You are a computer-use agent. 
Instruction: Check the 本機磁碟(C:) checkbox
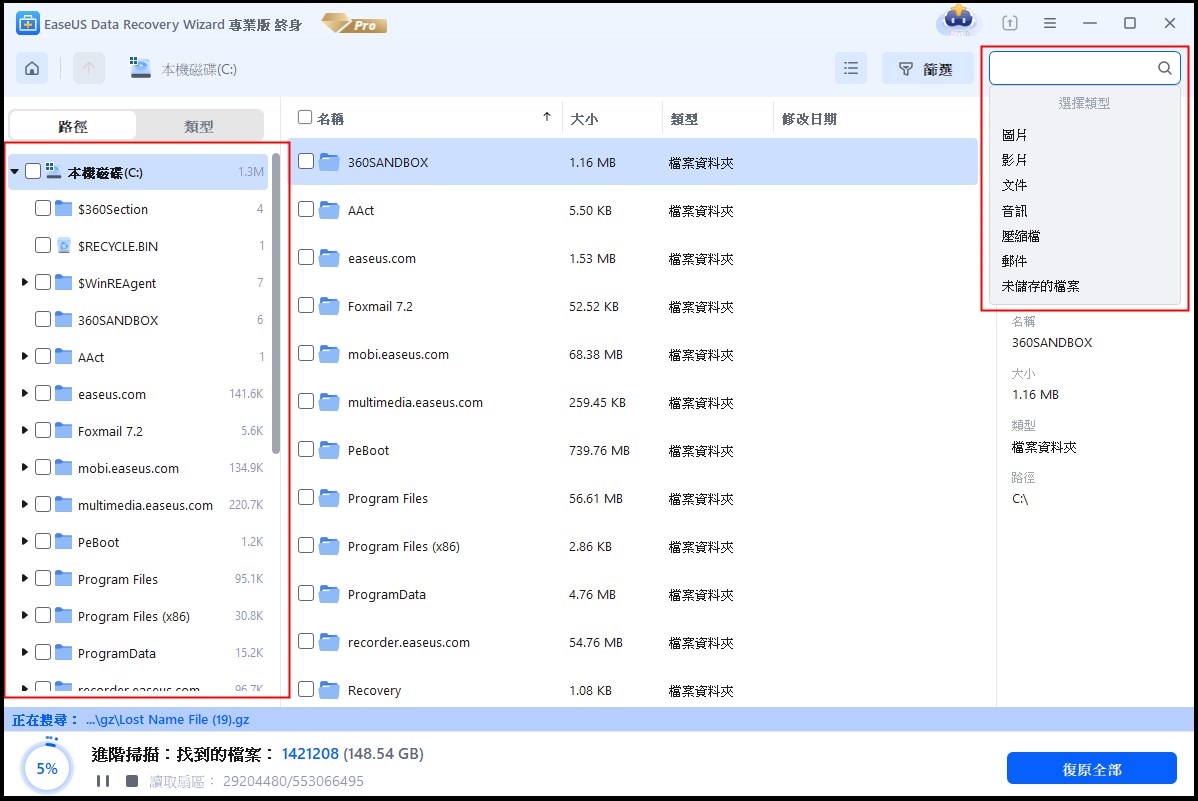[x=33, y=171]
